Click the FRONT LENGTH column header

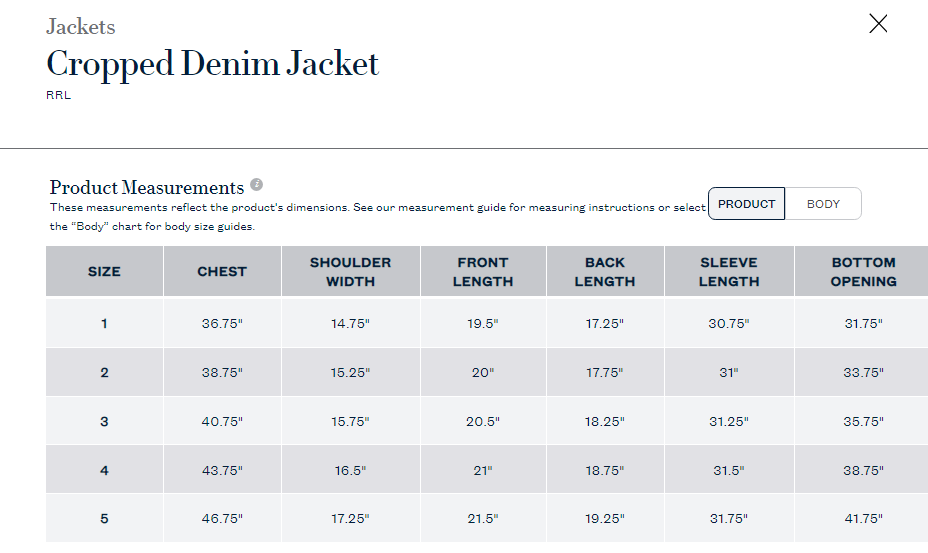pos(483,271)
